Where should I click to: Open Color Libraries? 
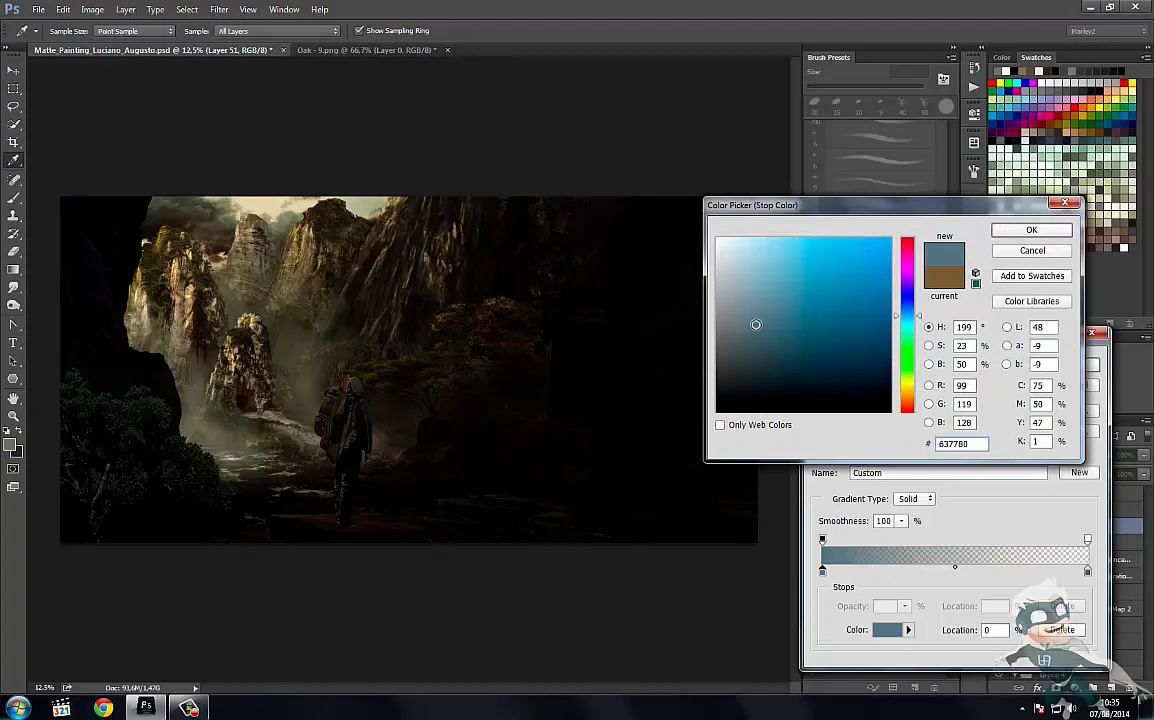[1032, 301]
